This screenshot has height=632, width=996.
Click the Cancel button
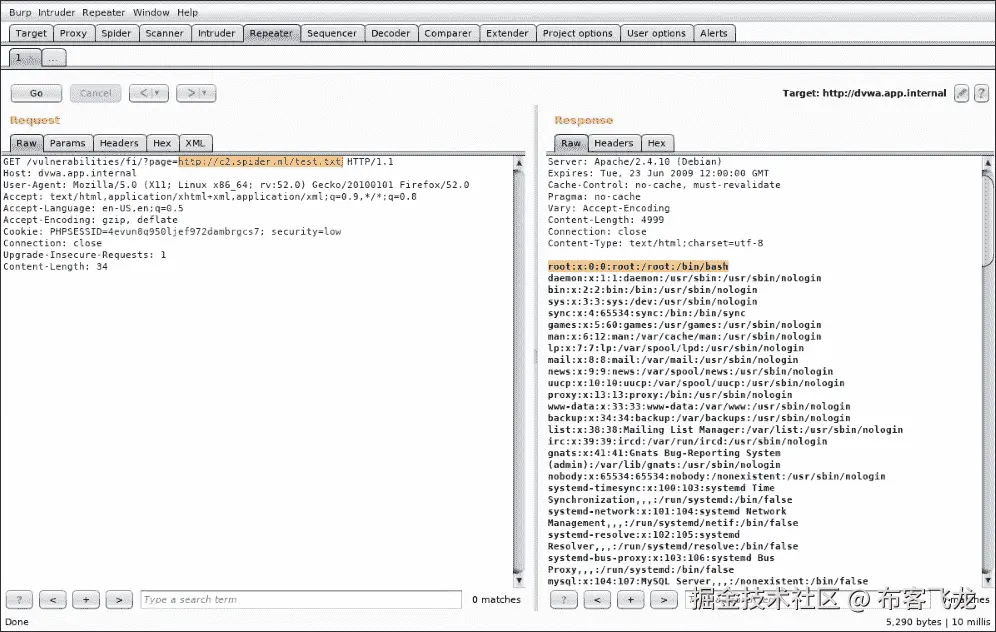tap(96, 93)
